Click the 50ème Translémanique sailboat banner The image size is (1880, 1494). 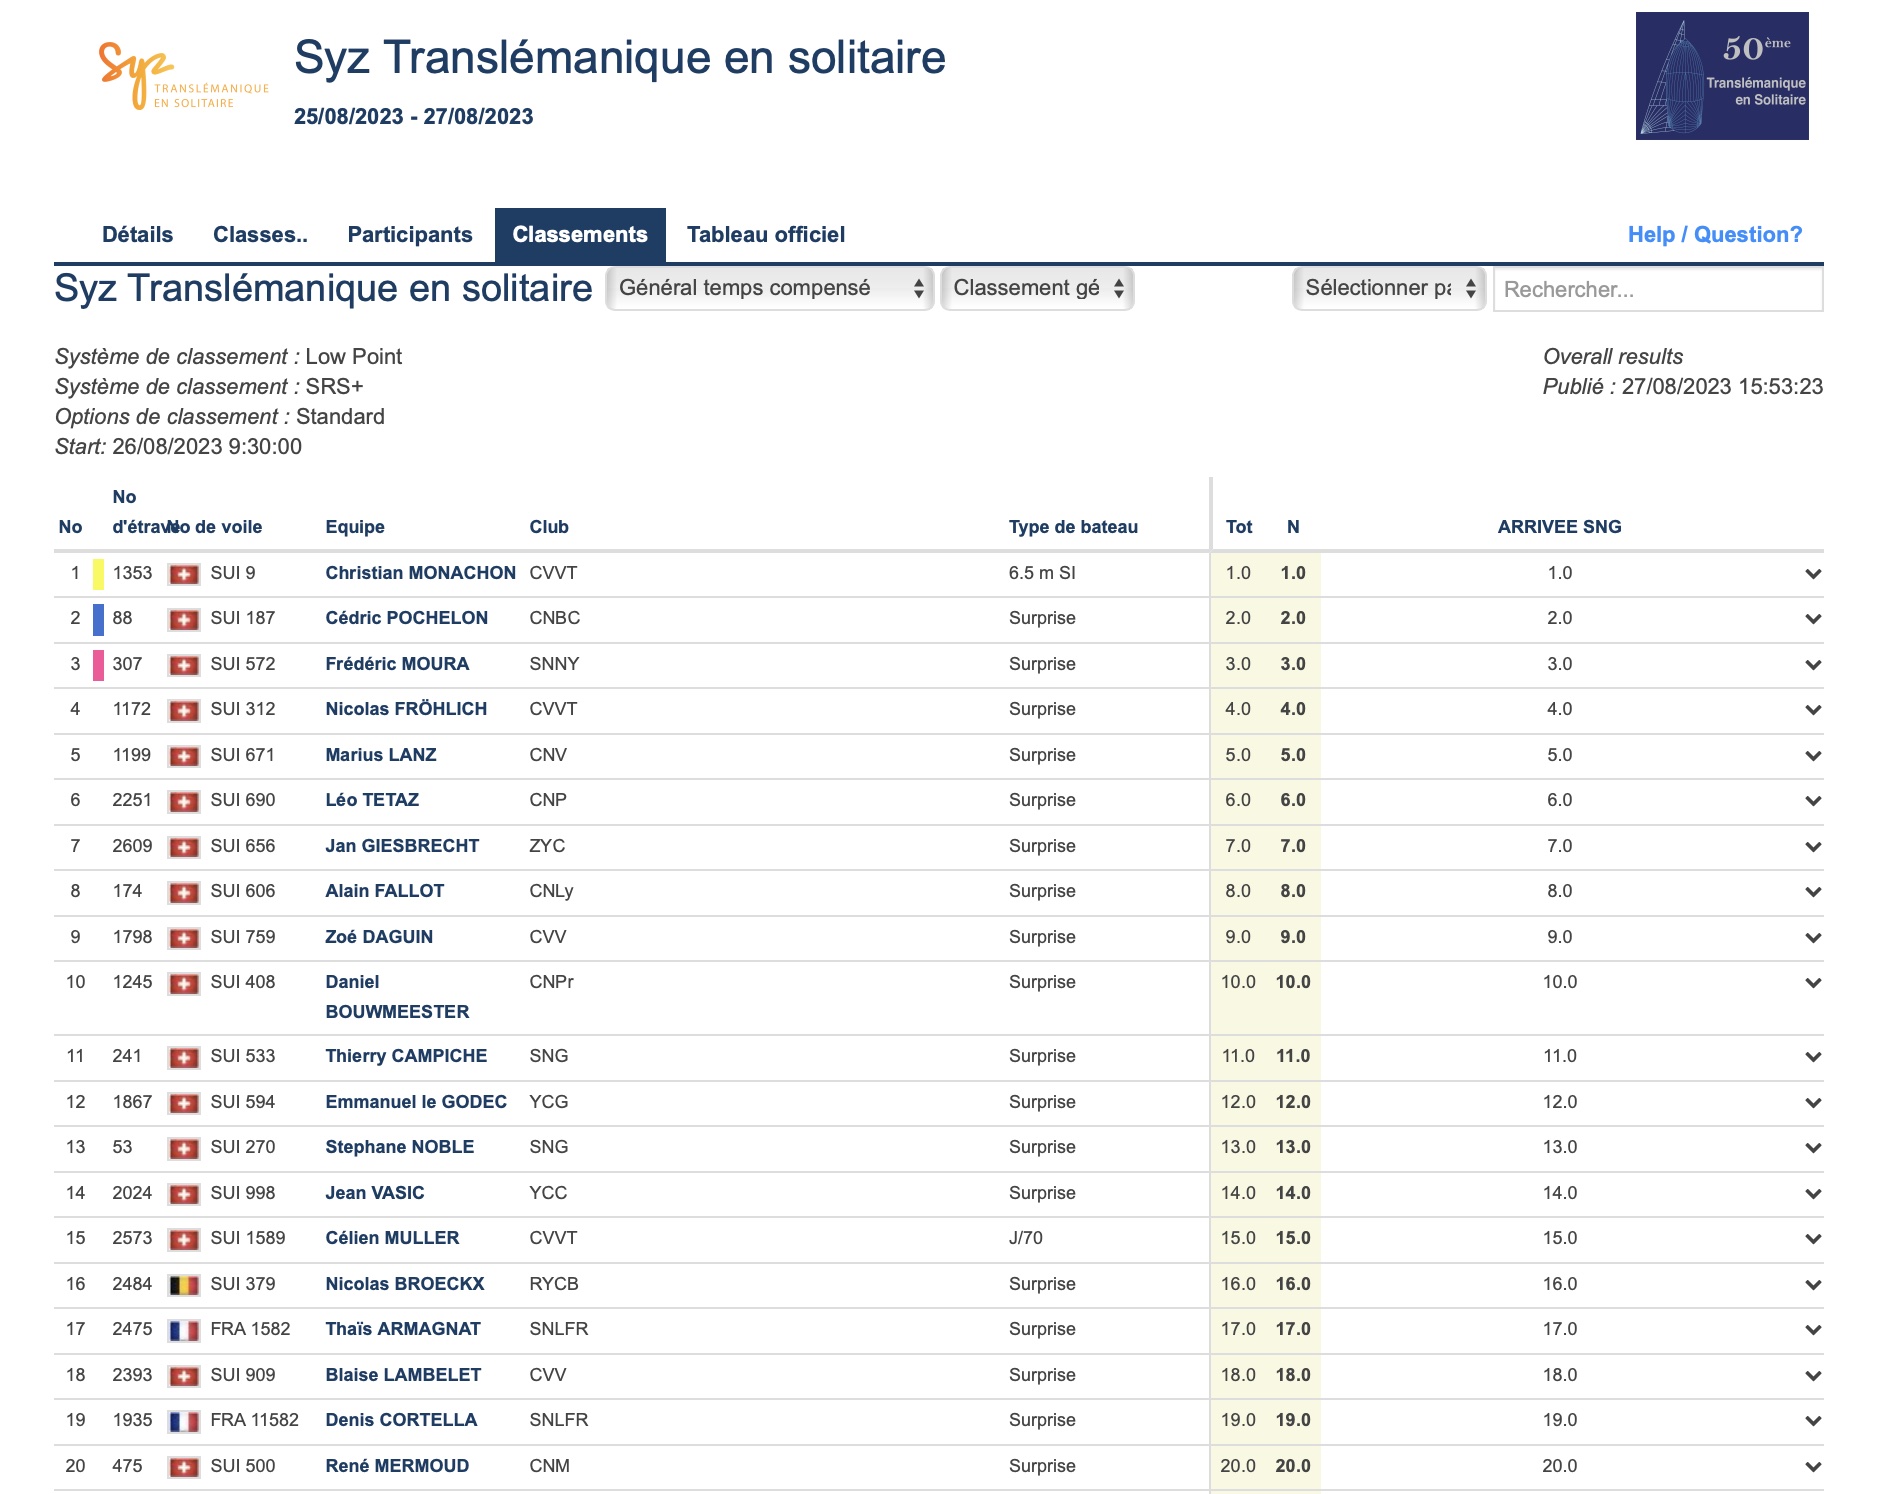(x=1721, y=76)
